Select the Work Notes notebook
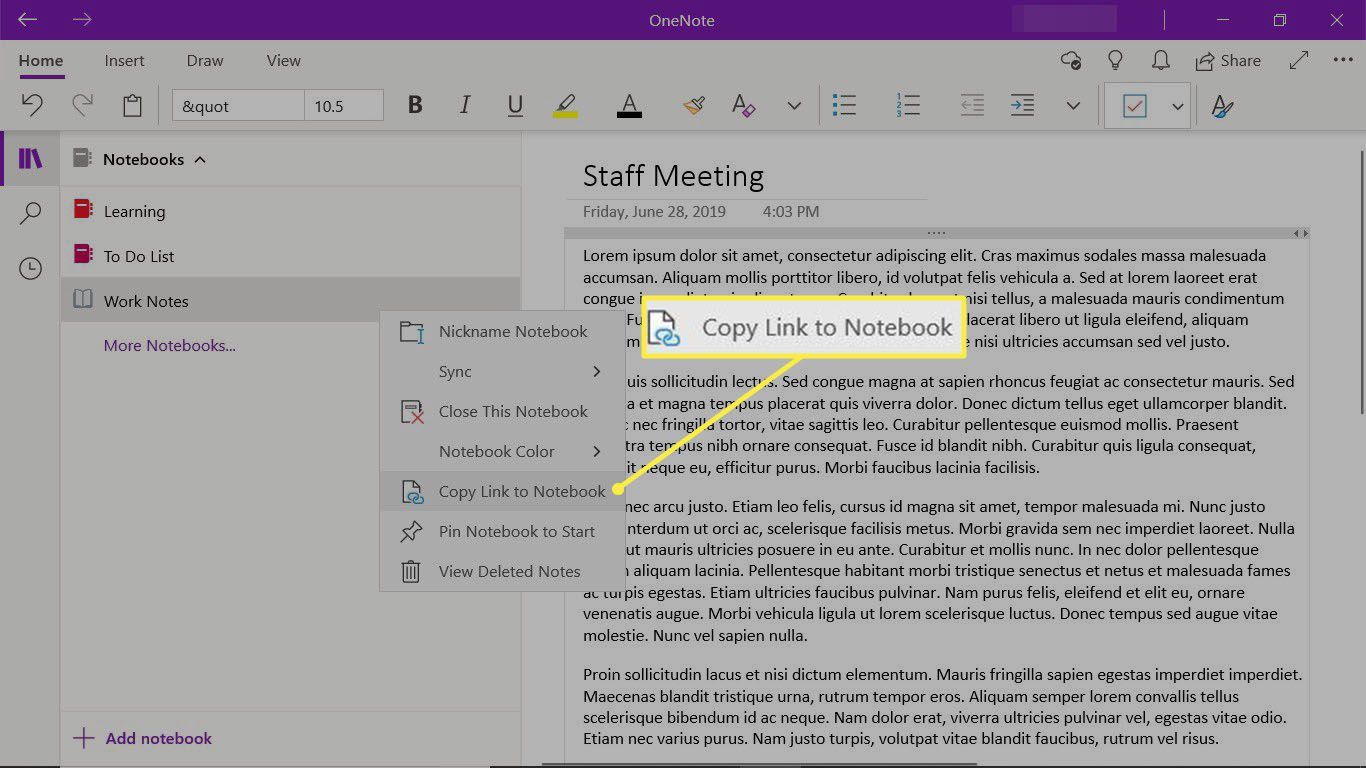1366x768 pixels. click(290, 301)
